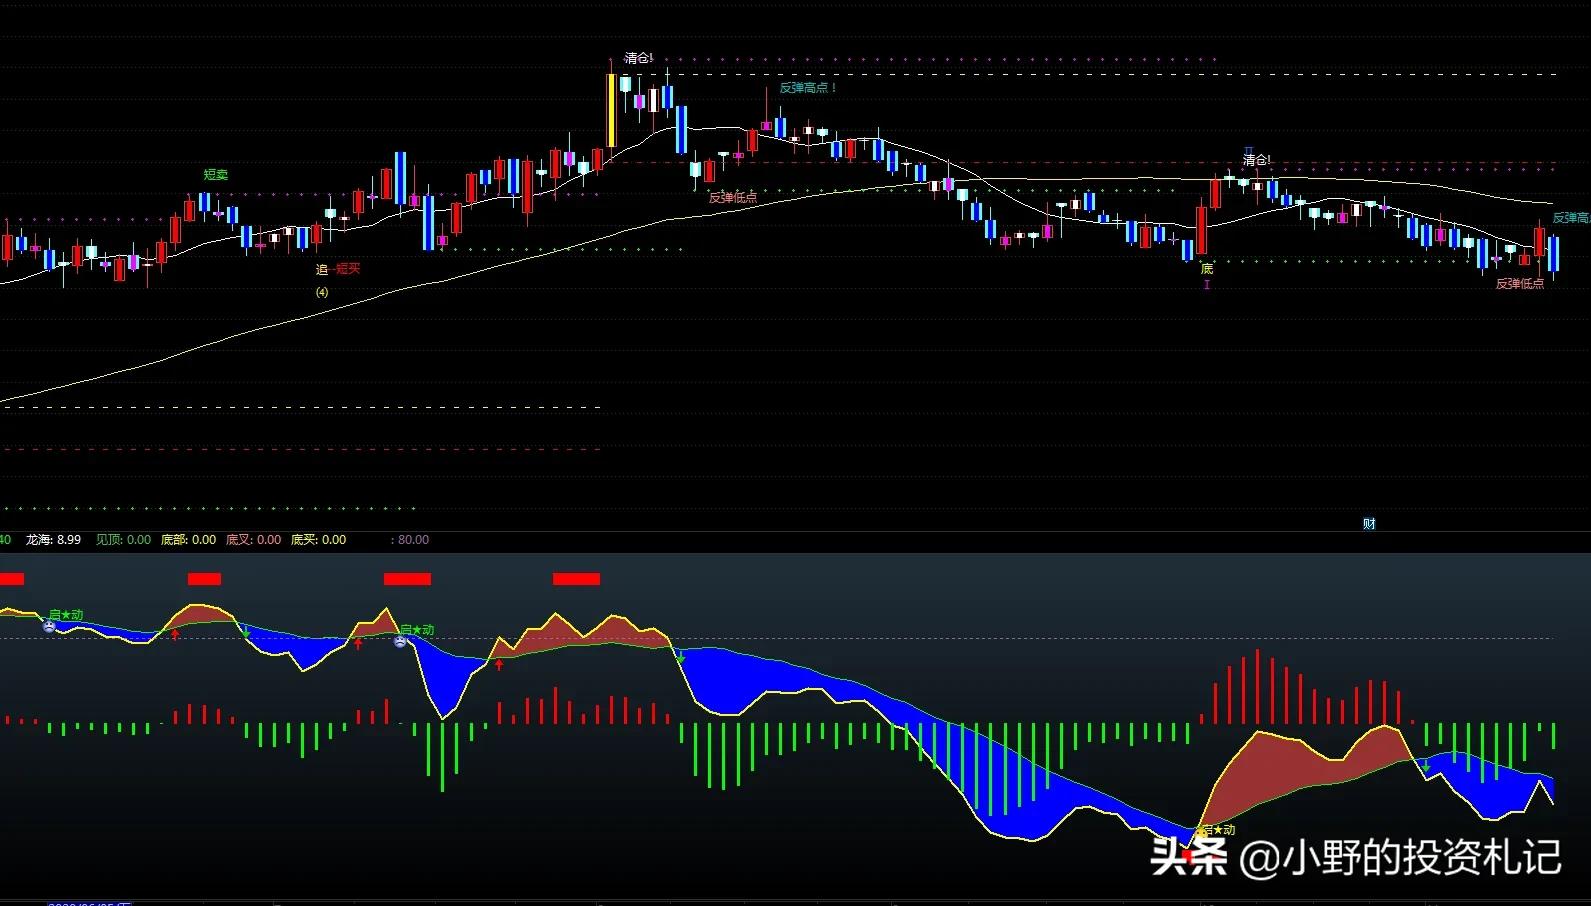1591x906 pixels.
Task: Select the 清仓! label above the yellow candle
Action: 638,58
